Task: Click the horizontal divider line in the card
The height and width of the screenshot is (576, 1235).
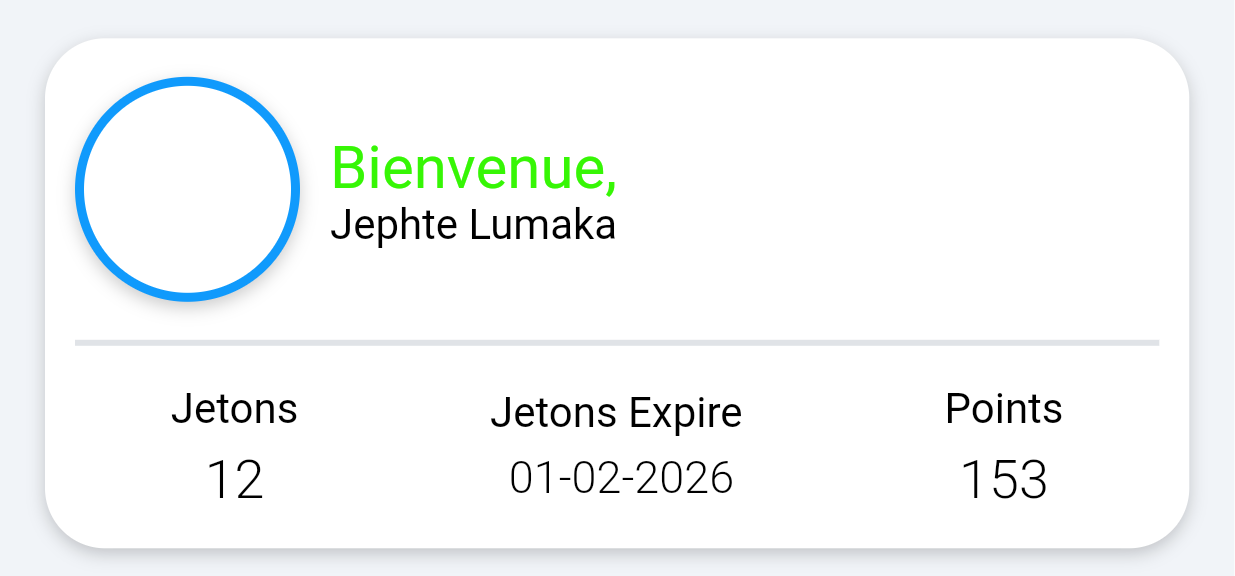Action: pos(616,343)
